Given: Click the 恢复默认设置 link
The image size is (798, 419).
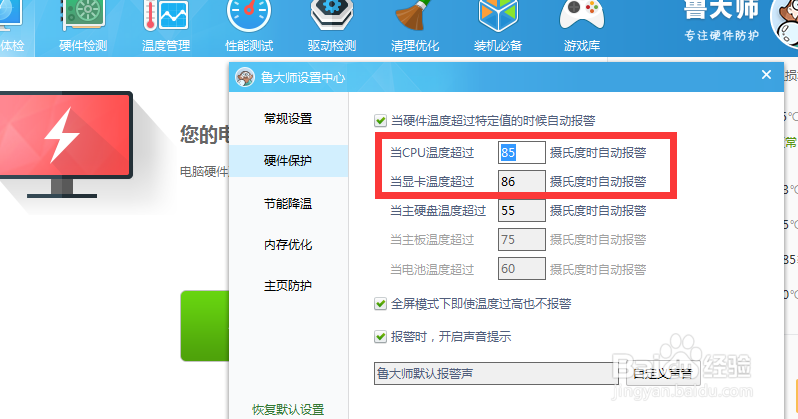Looking at the screenshot, I should 288,409.
